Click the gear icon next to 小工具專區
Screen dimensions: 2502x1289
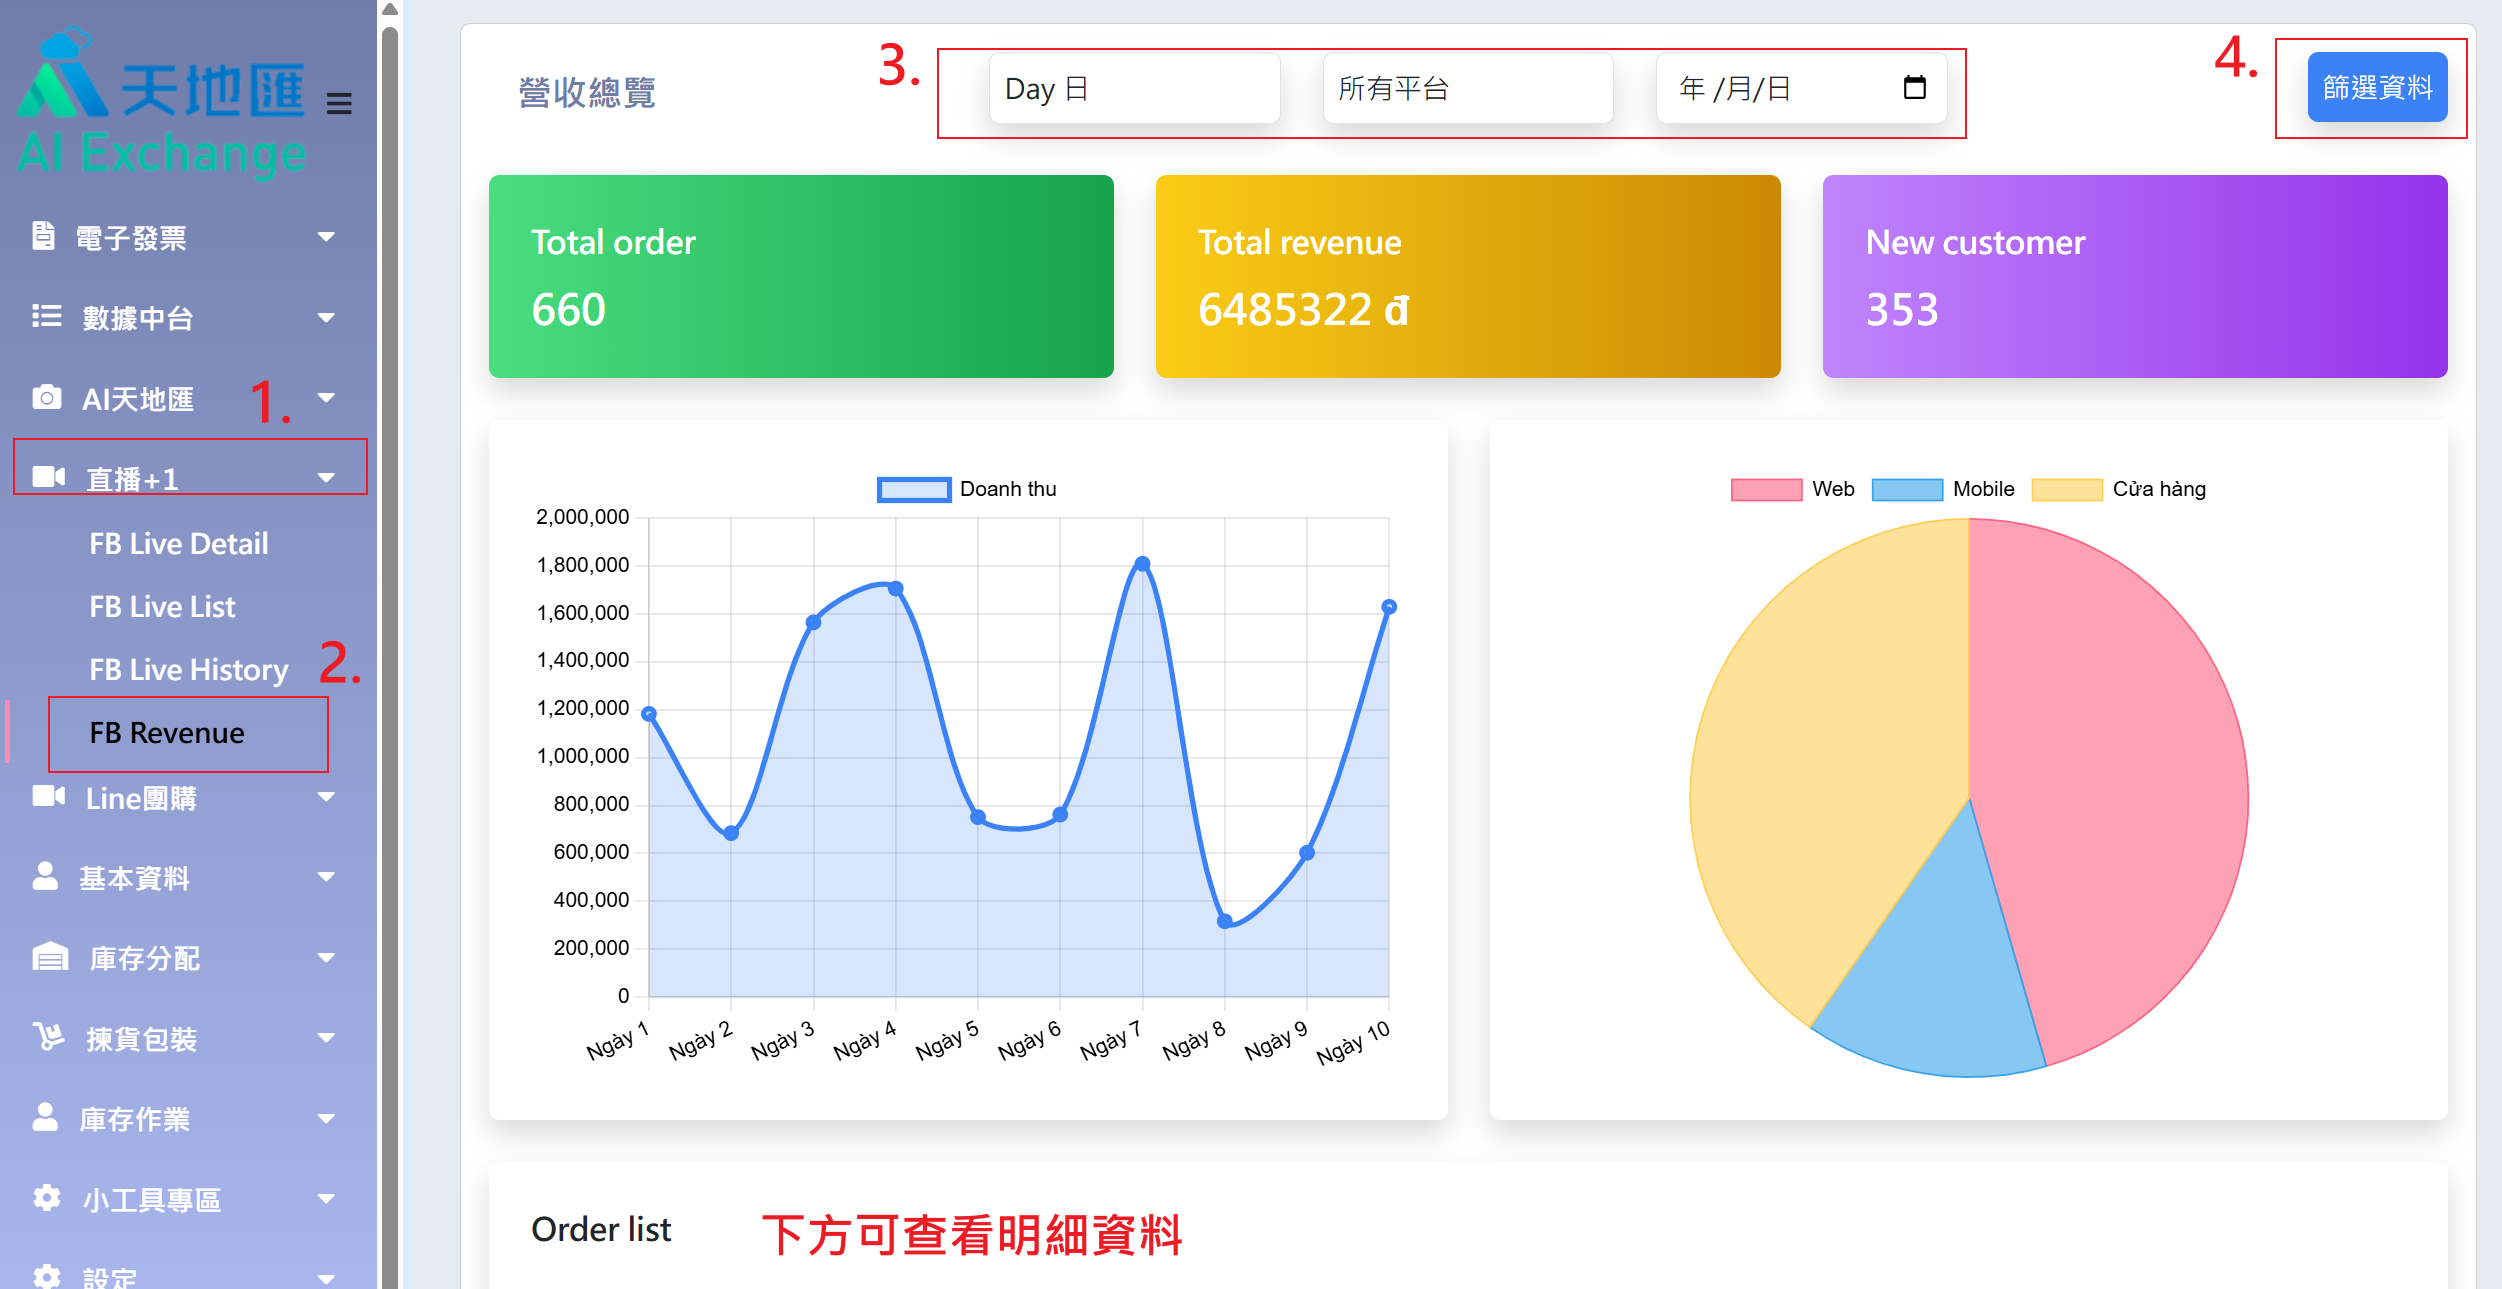(46, 1197)
